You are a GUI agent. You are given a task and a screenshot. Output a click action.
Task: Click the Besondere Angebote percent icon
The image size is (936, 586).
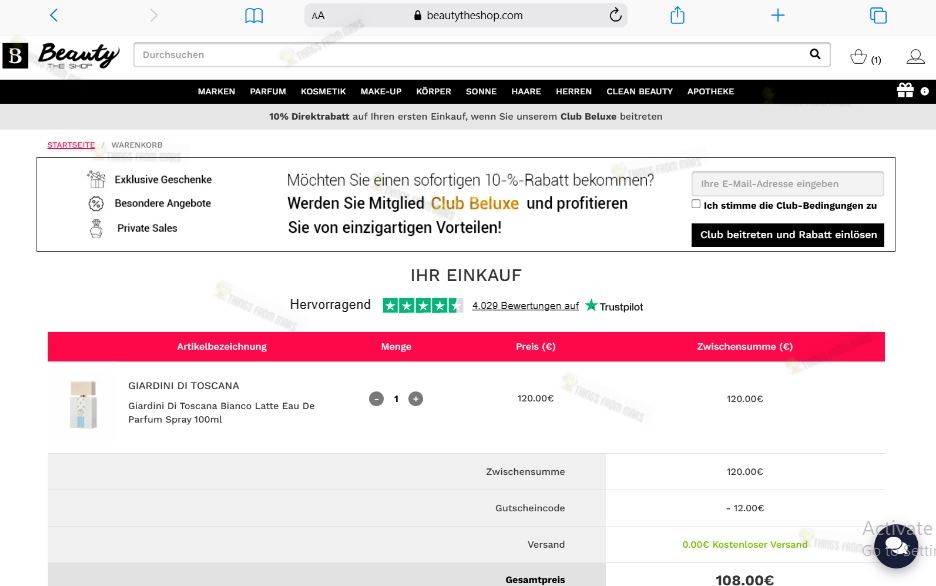click(96, 203)
